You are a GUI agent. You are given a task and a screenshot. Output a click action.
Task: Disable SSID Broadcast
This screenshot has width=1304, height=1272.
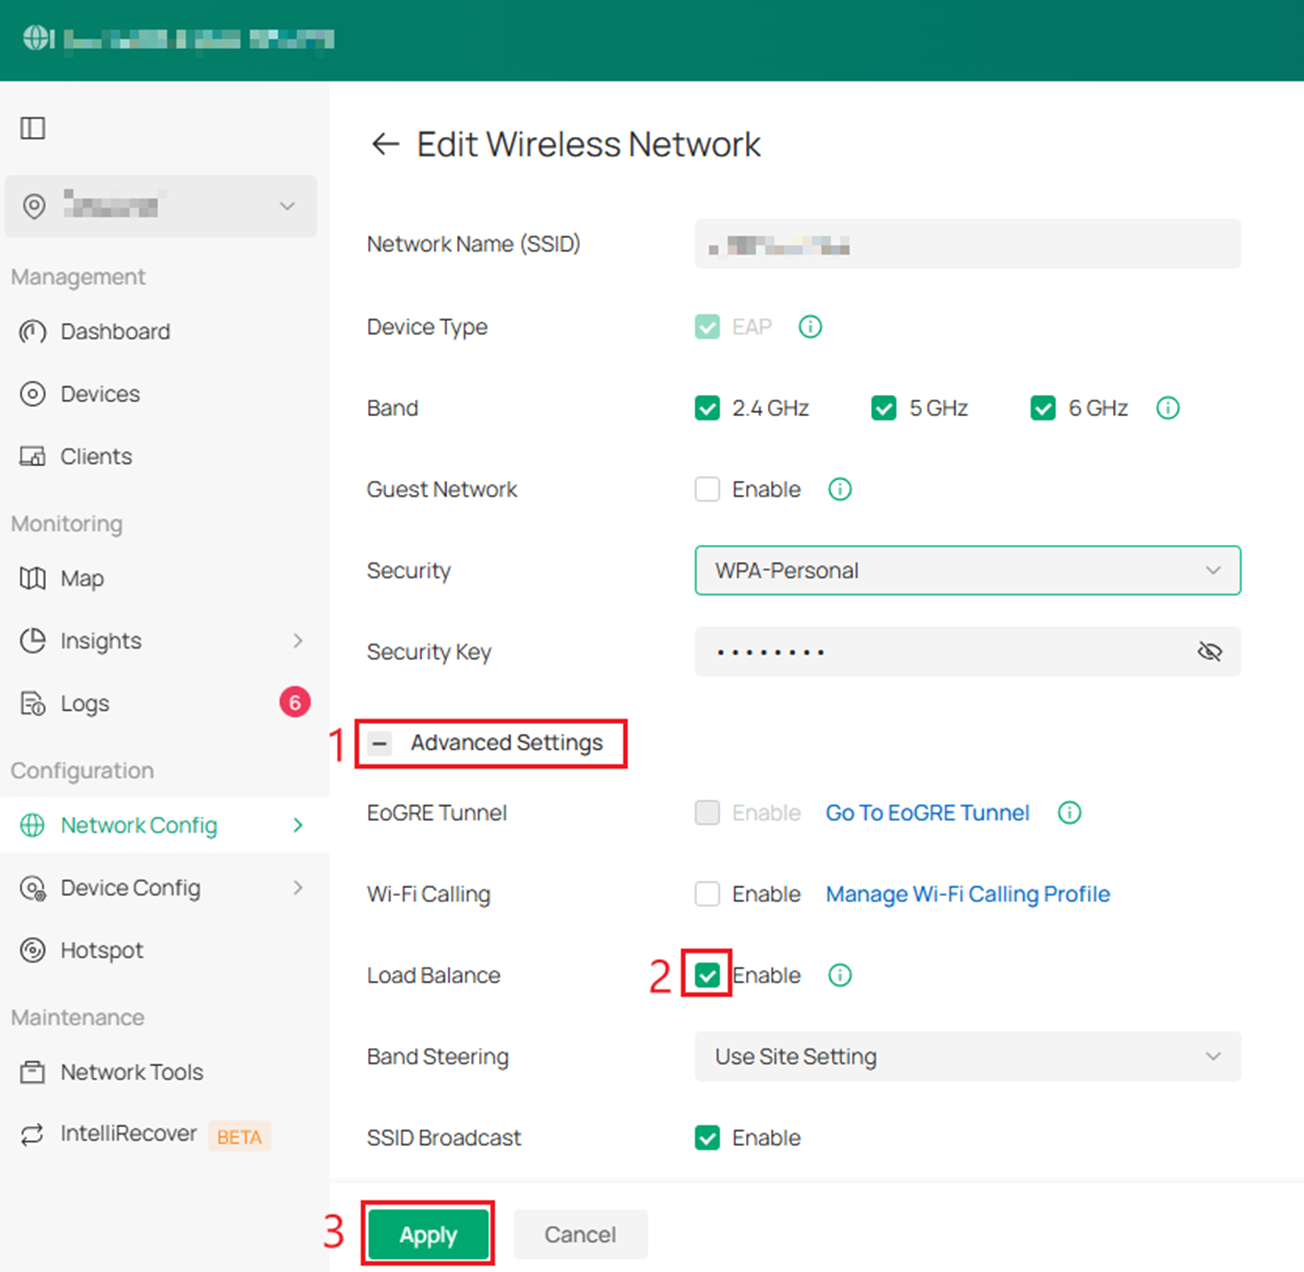(x=707, y=1138)
